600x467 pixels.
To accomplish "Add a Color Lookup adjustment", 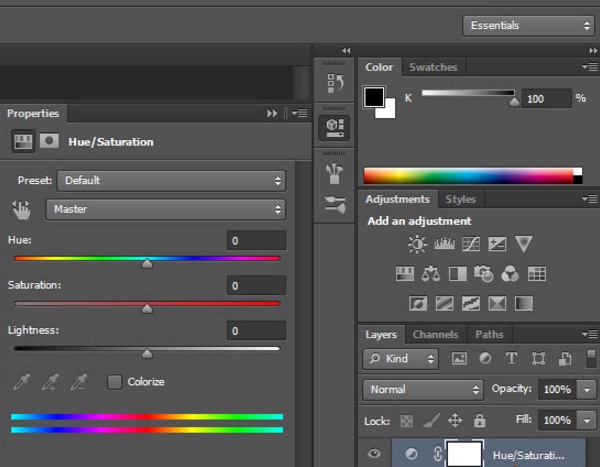I will click(536, 274).
